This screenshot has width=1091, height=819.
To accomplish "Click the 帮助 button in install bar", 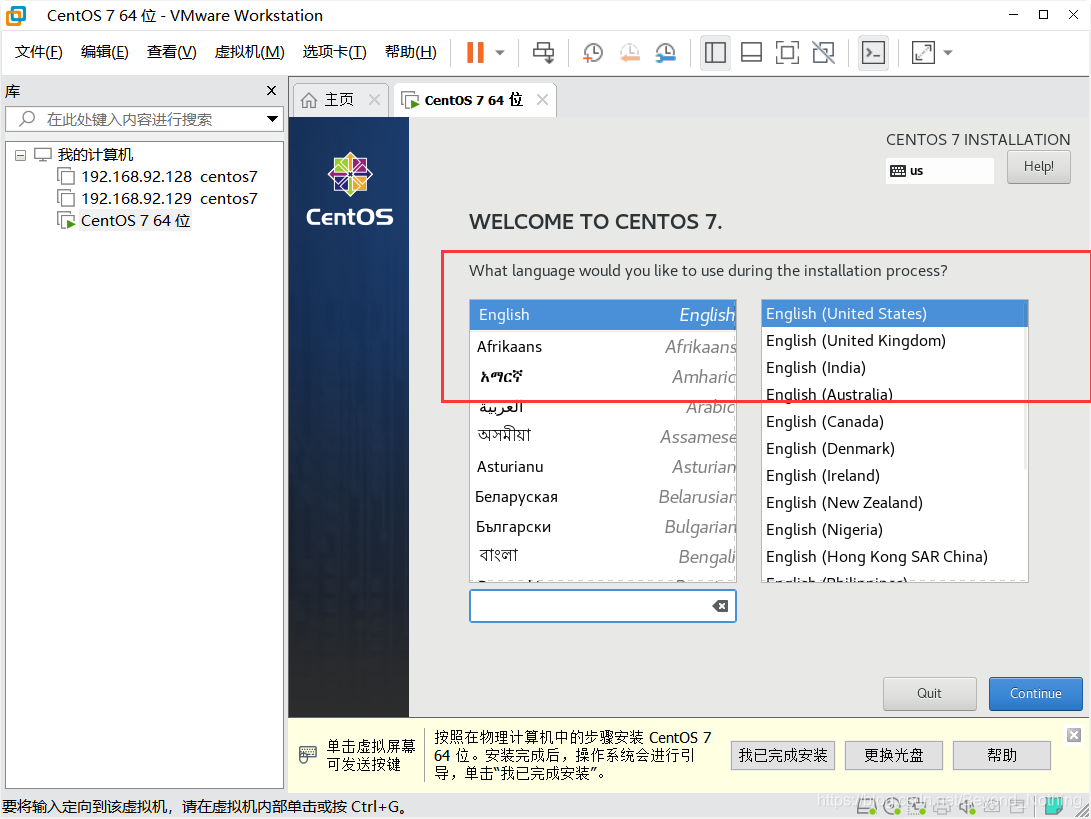I will click(1001, 756).
